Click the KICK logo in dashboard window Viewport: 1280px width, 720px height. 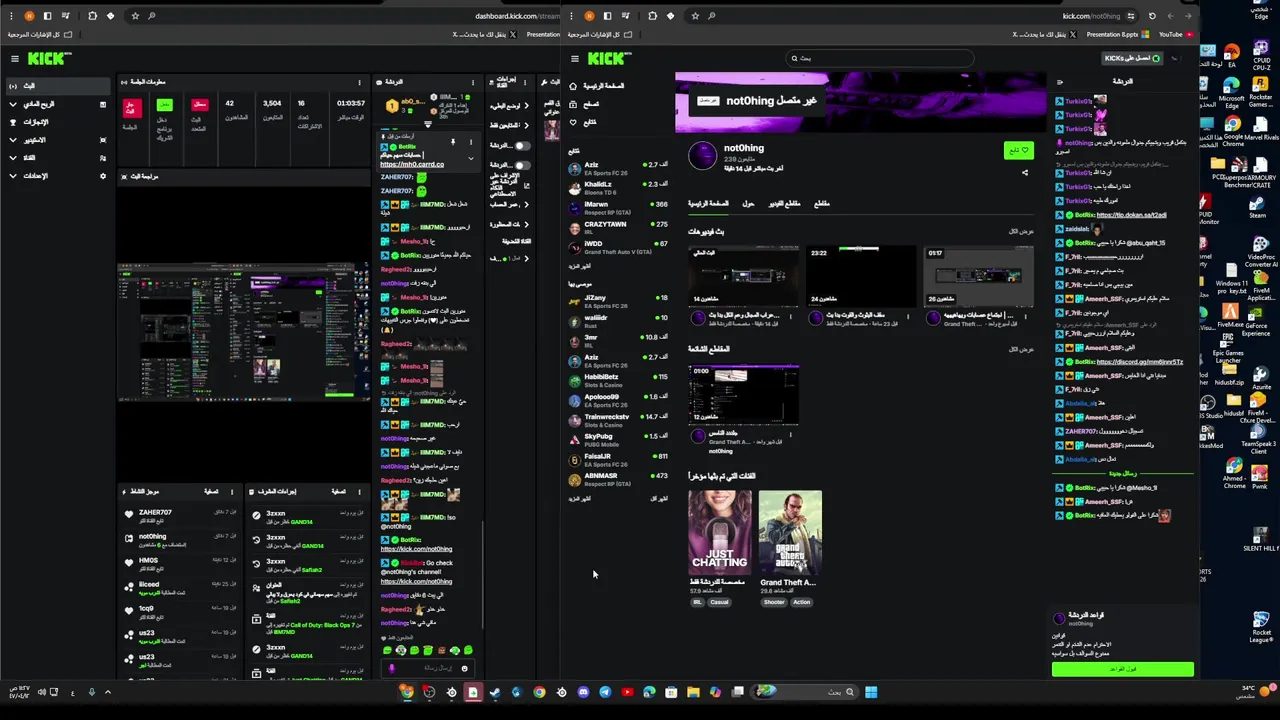pos(49,59)
